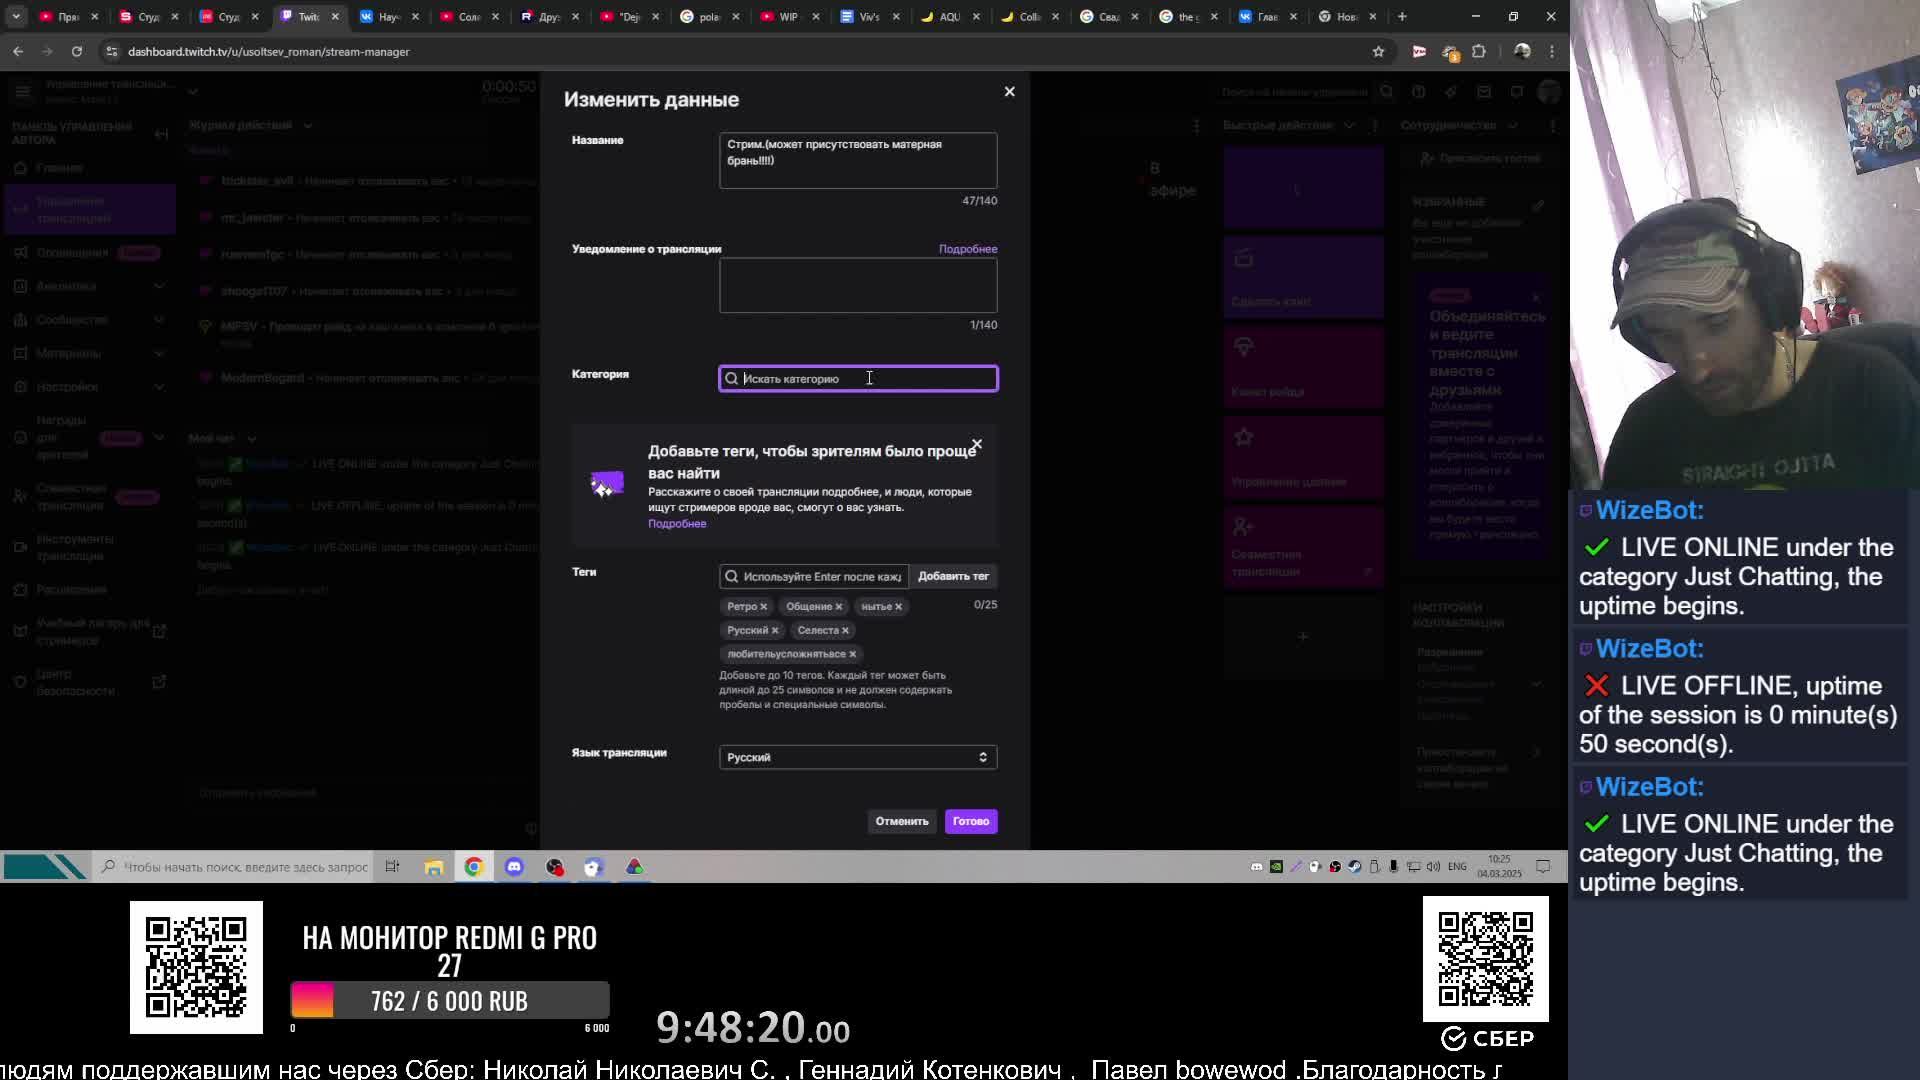The height and width of the screenshot is (1080, 1920).
Task: Dismiss the add-tags tip banner
Action: tap(977, 444)
